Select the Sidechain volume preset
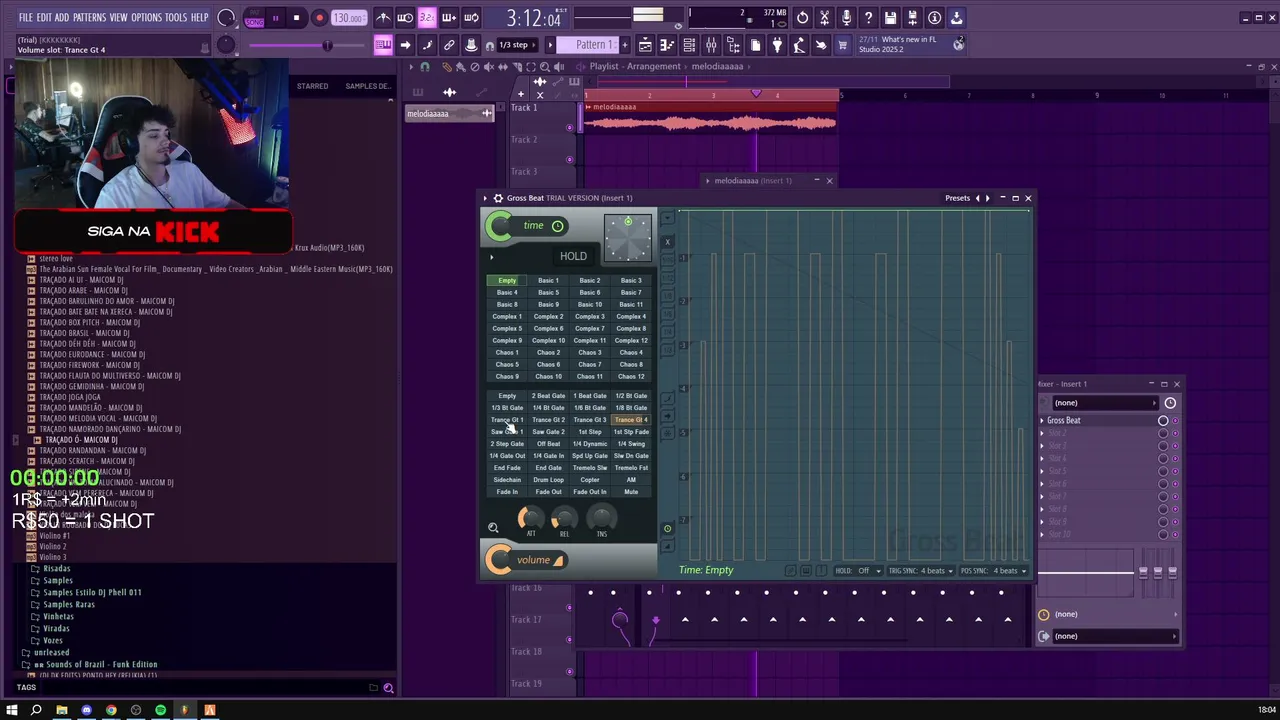 (x=507, y=480)
